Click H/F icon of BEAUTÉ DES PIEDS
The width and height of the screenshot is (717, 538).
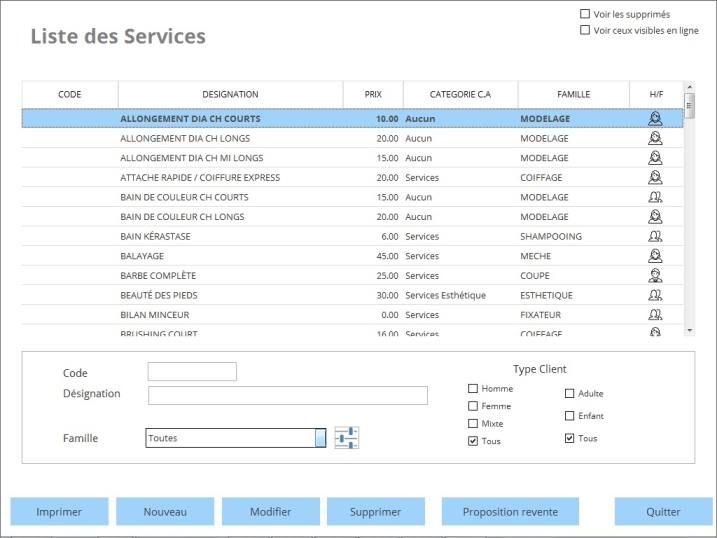656,295
